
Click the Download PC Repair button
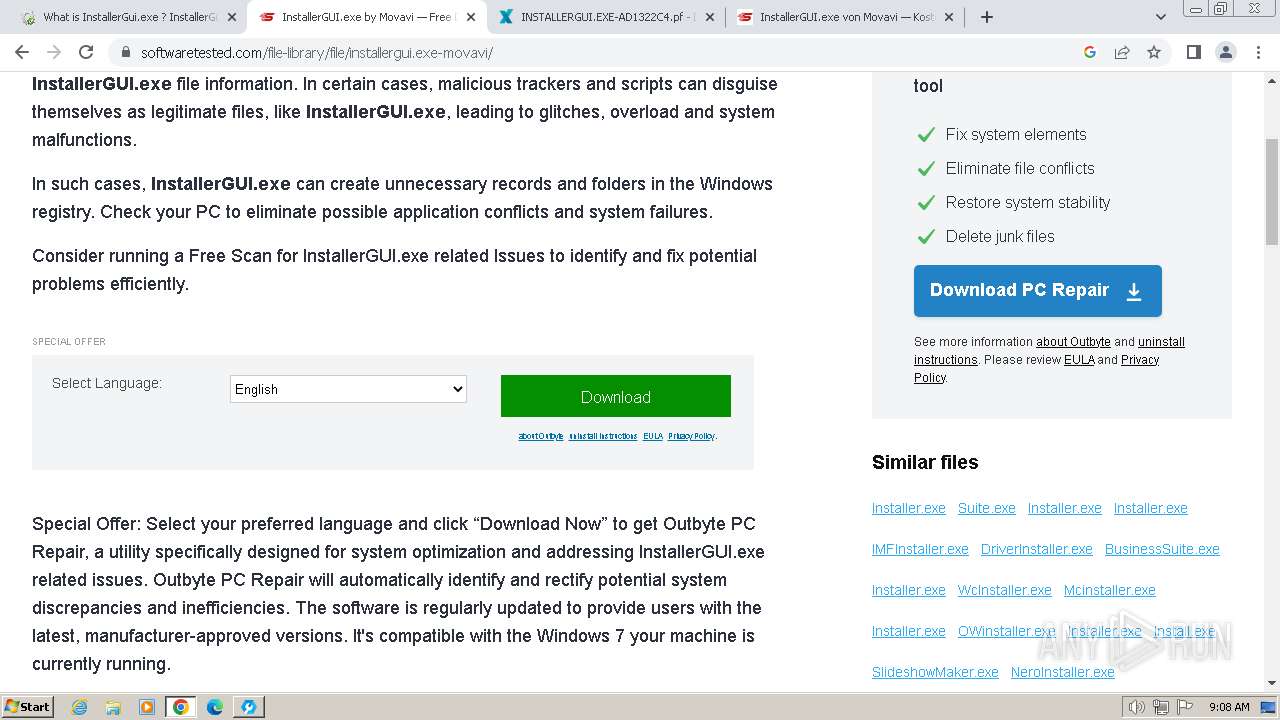point(1038,291)
